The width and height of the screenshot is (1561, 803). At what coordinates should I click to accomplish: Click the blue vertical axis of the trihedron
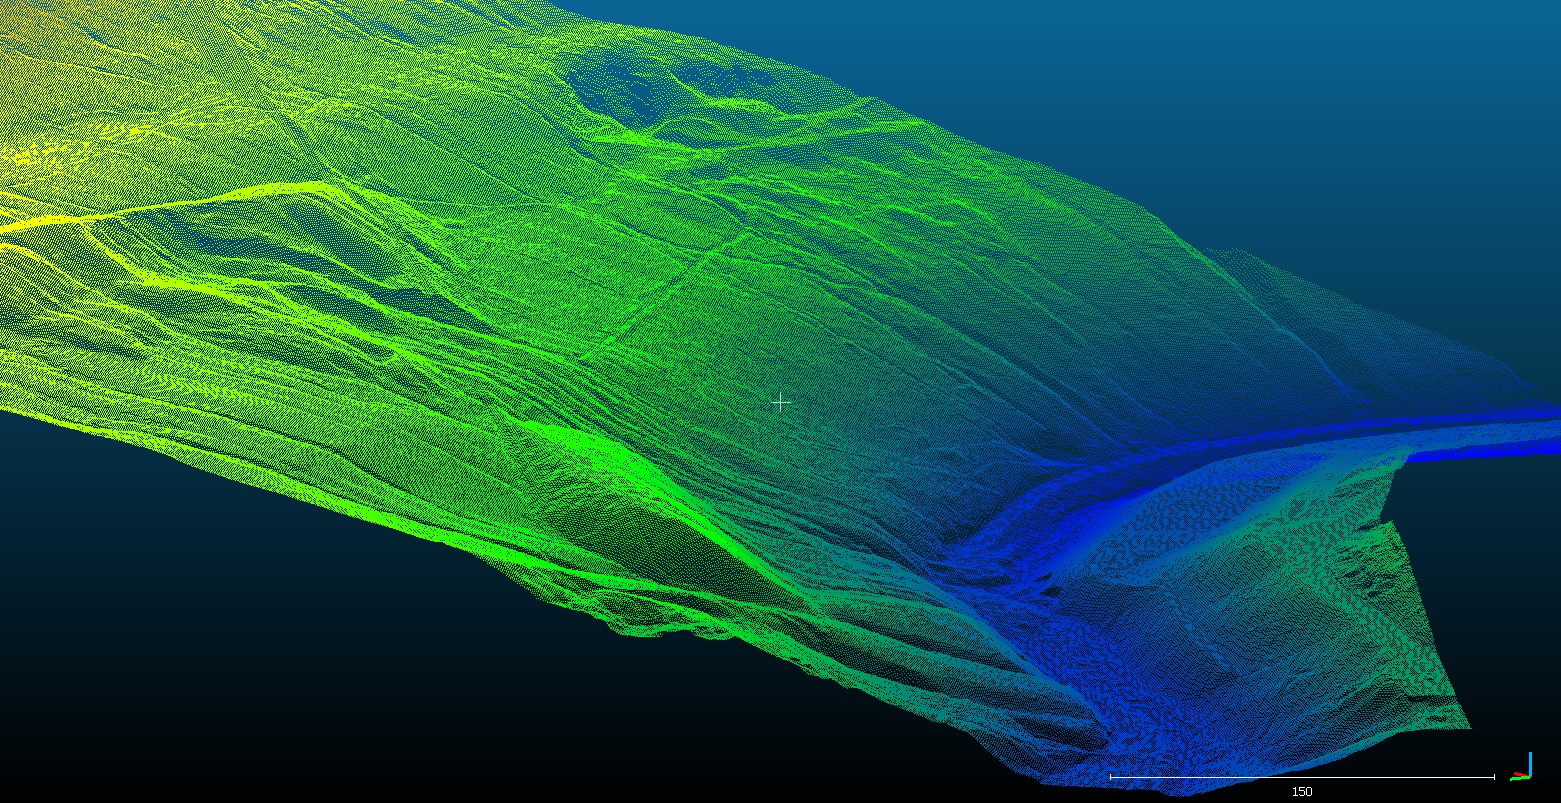1529,762
